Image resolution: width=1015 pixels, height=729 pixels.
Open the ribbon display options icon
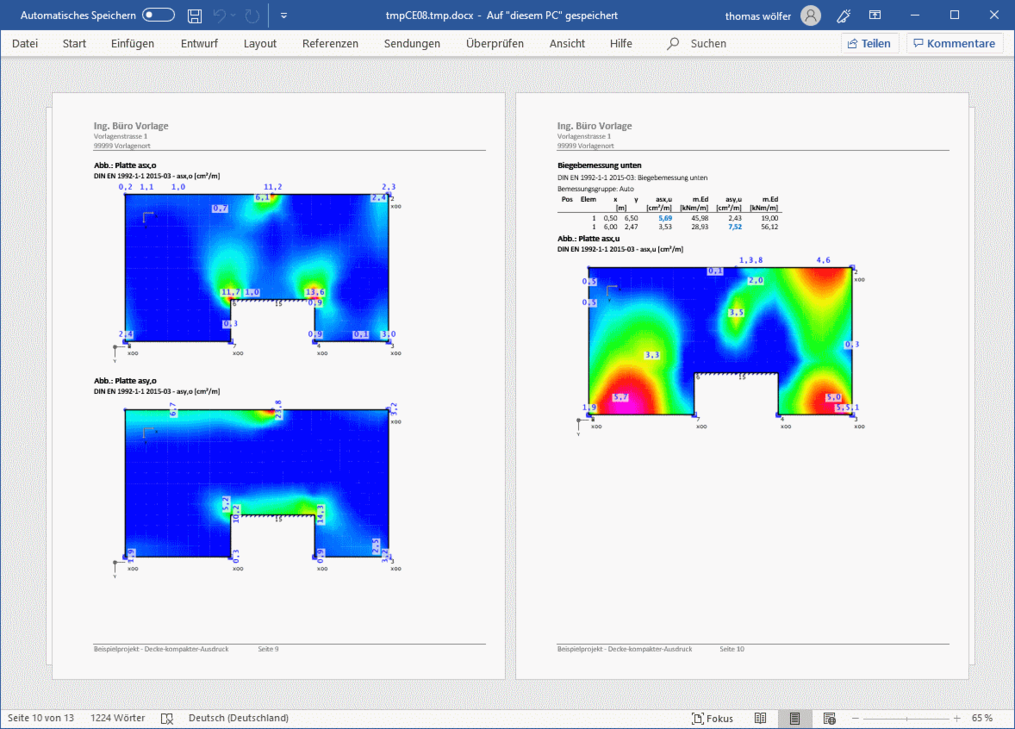point(875,16)
